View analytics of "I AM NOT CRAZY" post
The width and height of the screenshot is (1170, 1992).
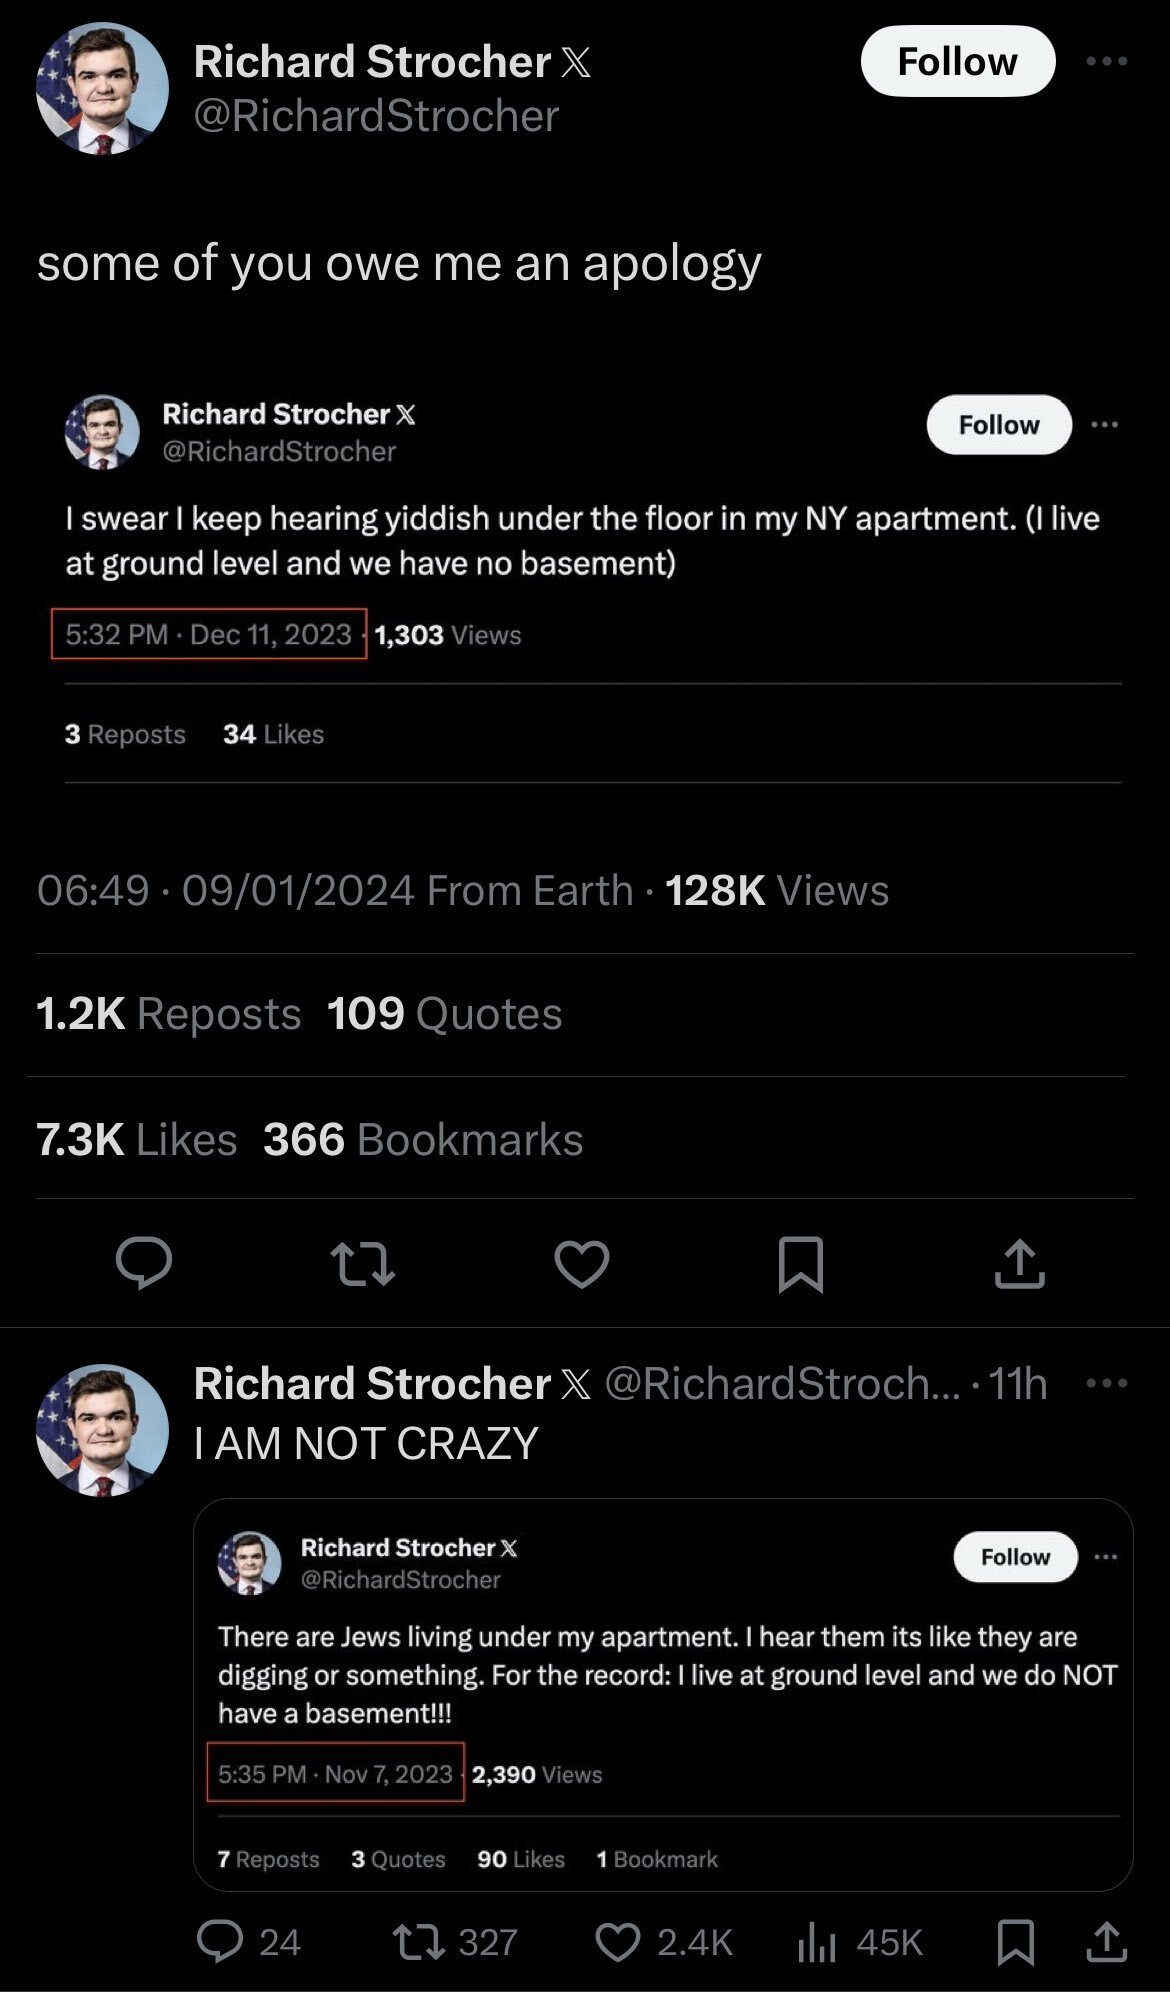coord(817,1942)
